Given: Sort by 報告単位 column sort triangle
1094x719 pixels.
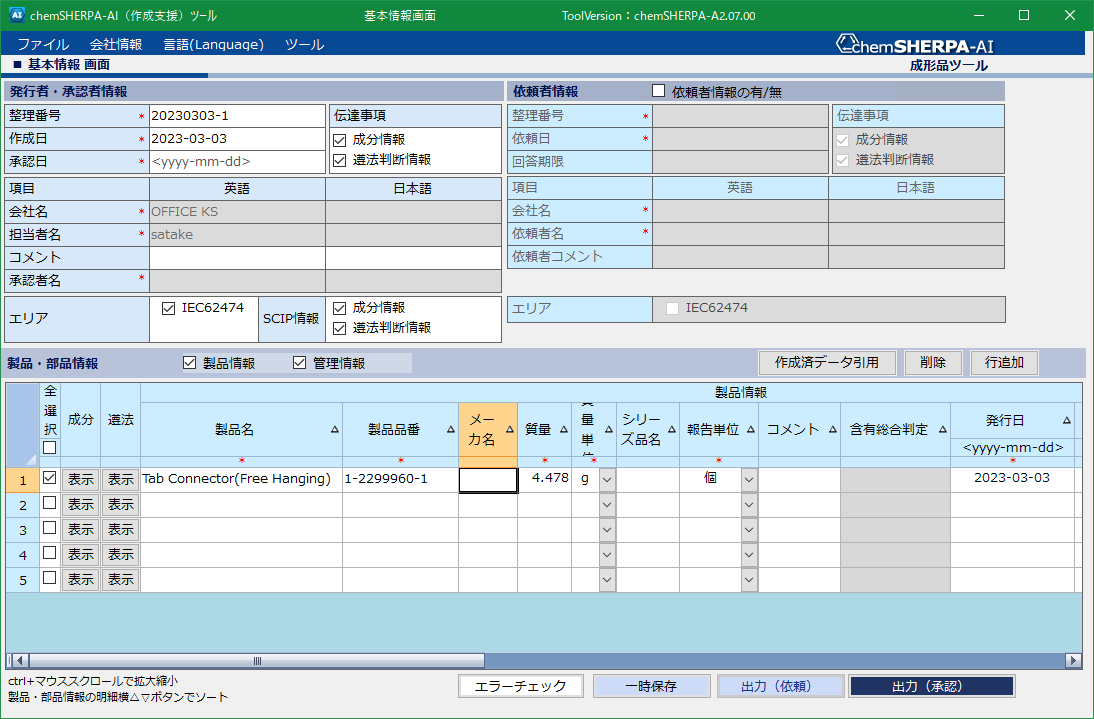Looking at the screenshot, I should 749,430.
